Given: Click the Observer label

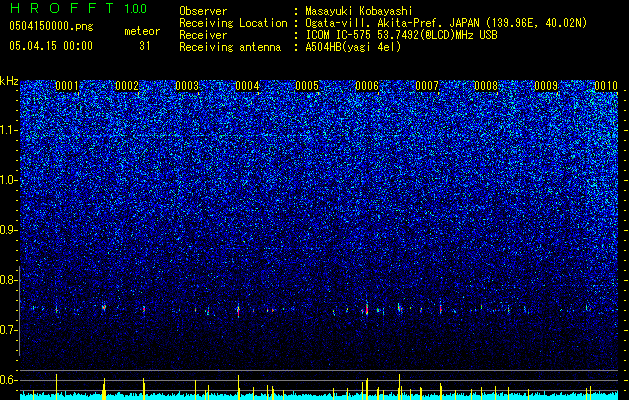Looking at the screenshot, I should pos(203,11).
